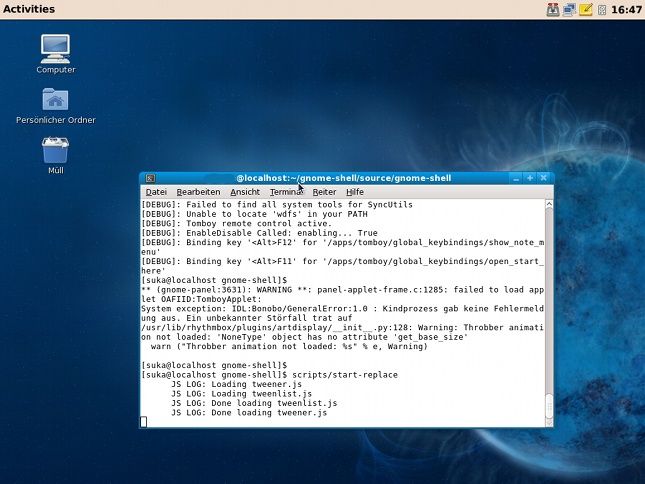Maximize the terminal window
The image size is (645, 484).
coord(530,178)
